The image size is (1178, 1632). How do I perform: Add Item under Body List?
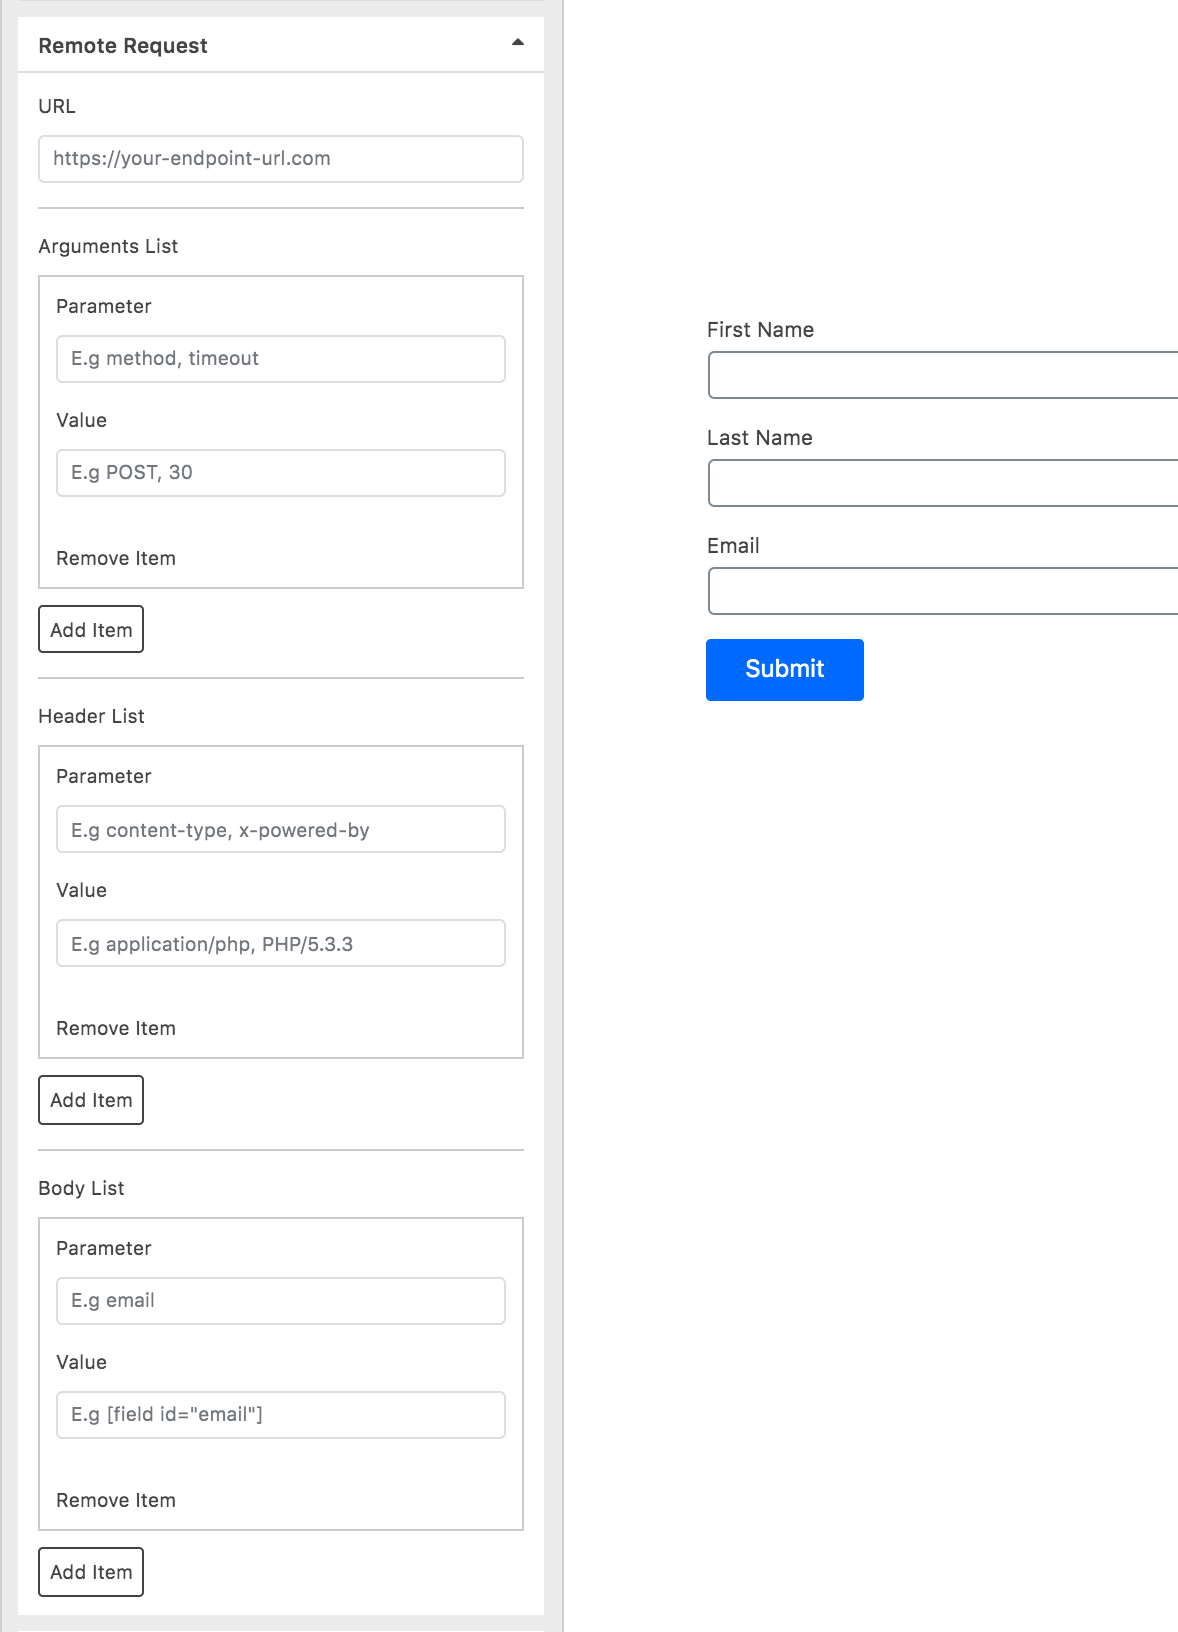click(x=91, y=1572)
